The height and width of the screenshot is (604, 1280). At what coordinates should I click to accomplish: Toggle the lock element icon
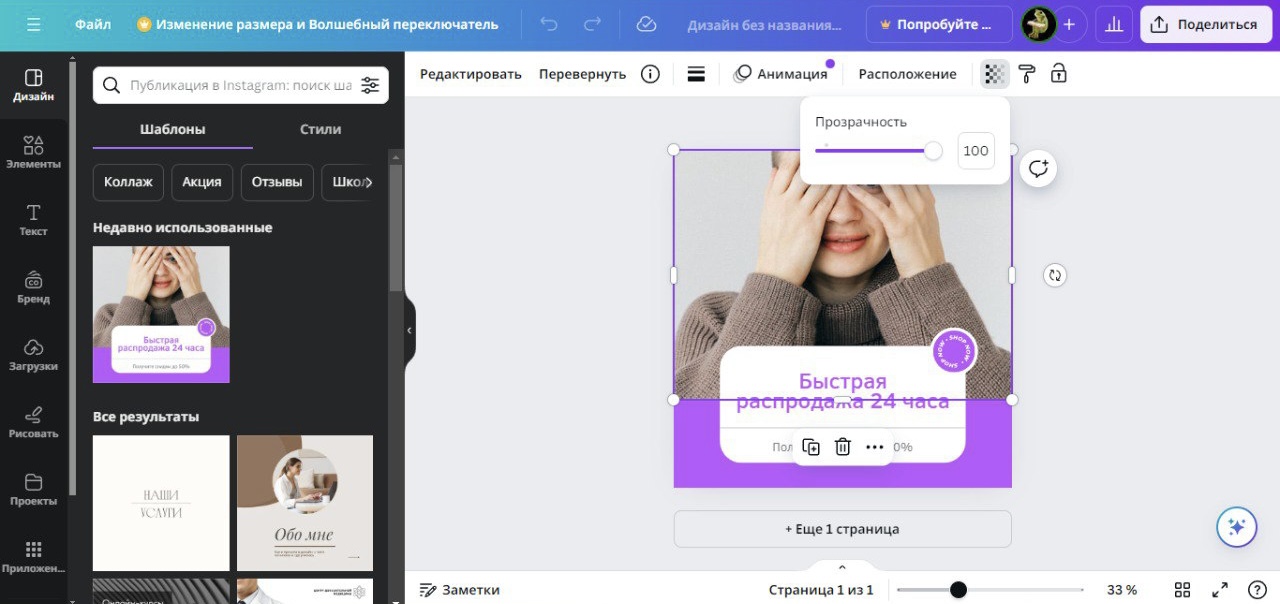[1058, 74]
